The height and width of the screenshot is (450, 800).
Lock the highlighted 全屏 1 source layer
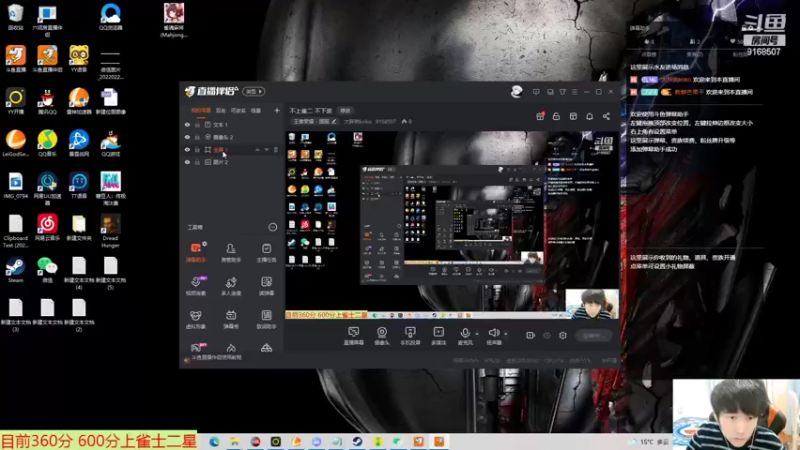[x=197, y=149]
